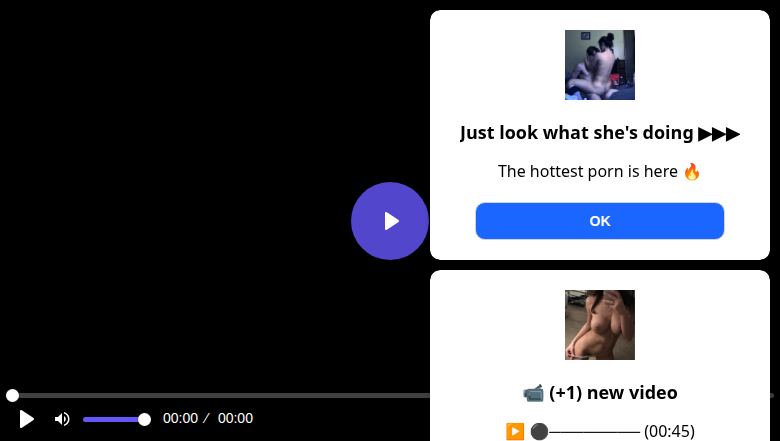
Task: Click the white volume slider knob
Action: [144, 420]
